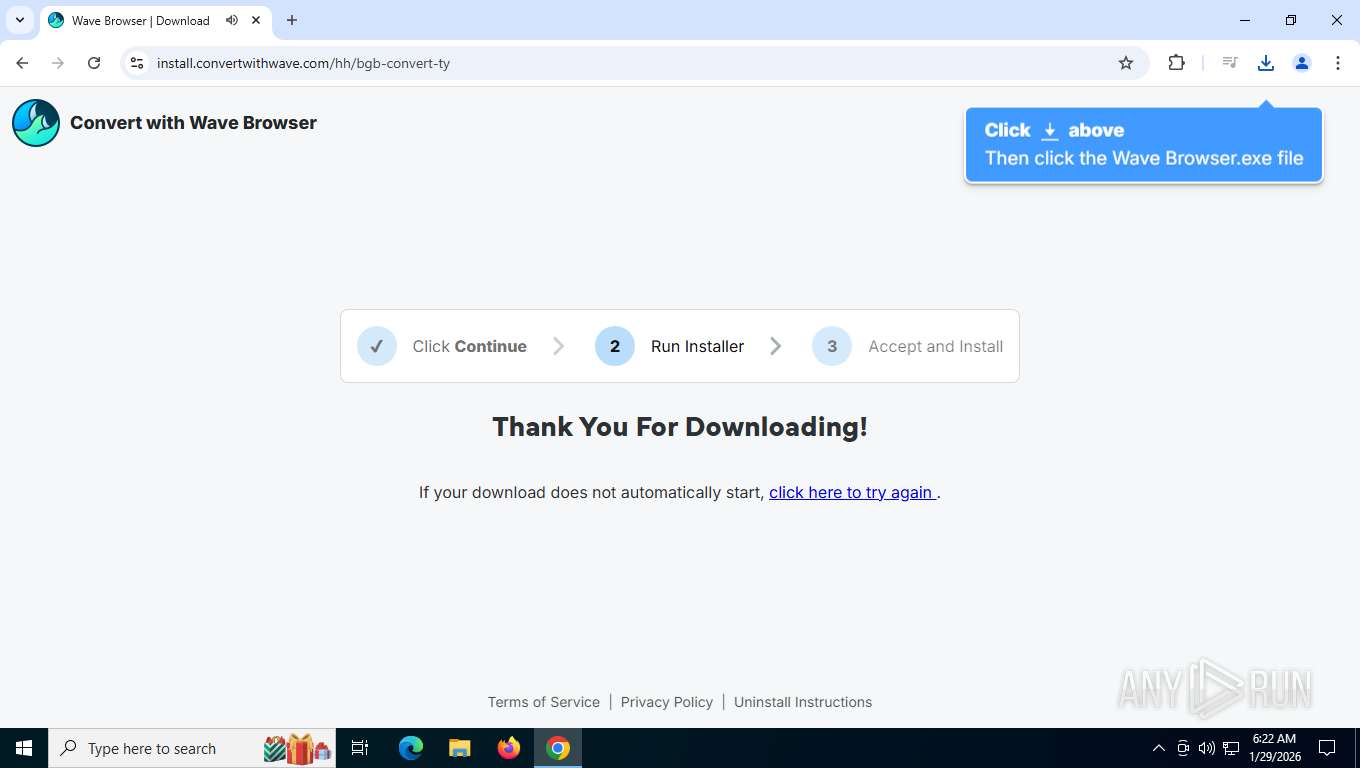Reload the current page
Image resolution: width=1360 pixels, height=768 pixels.
(94, 63)
